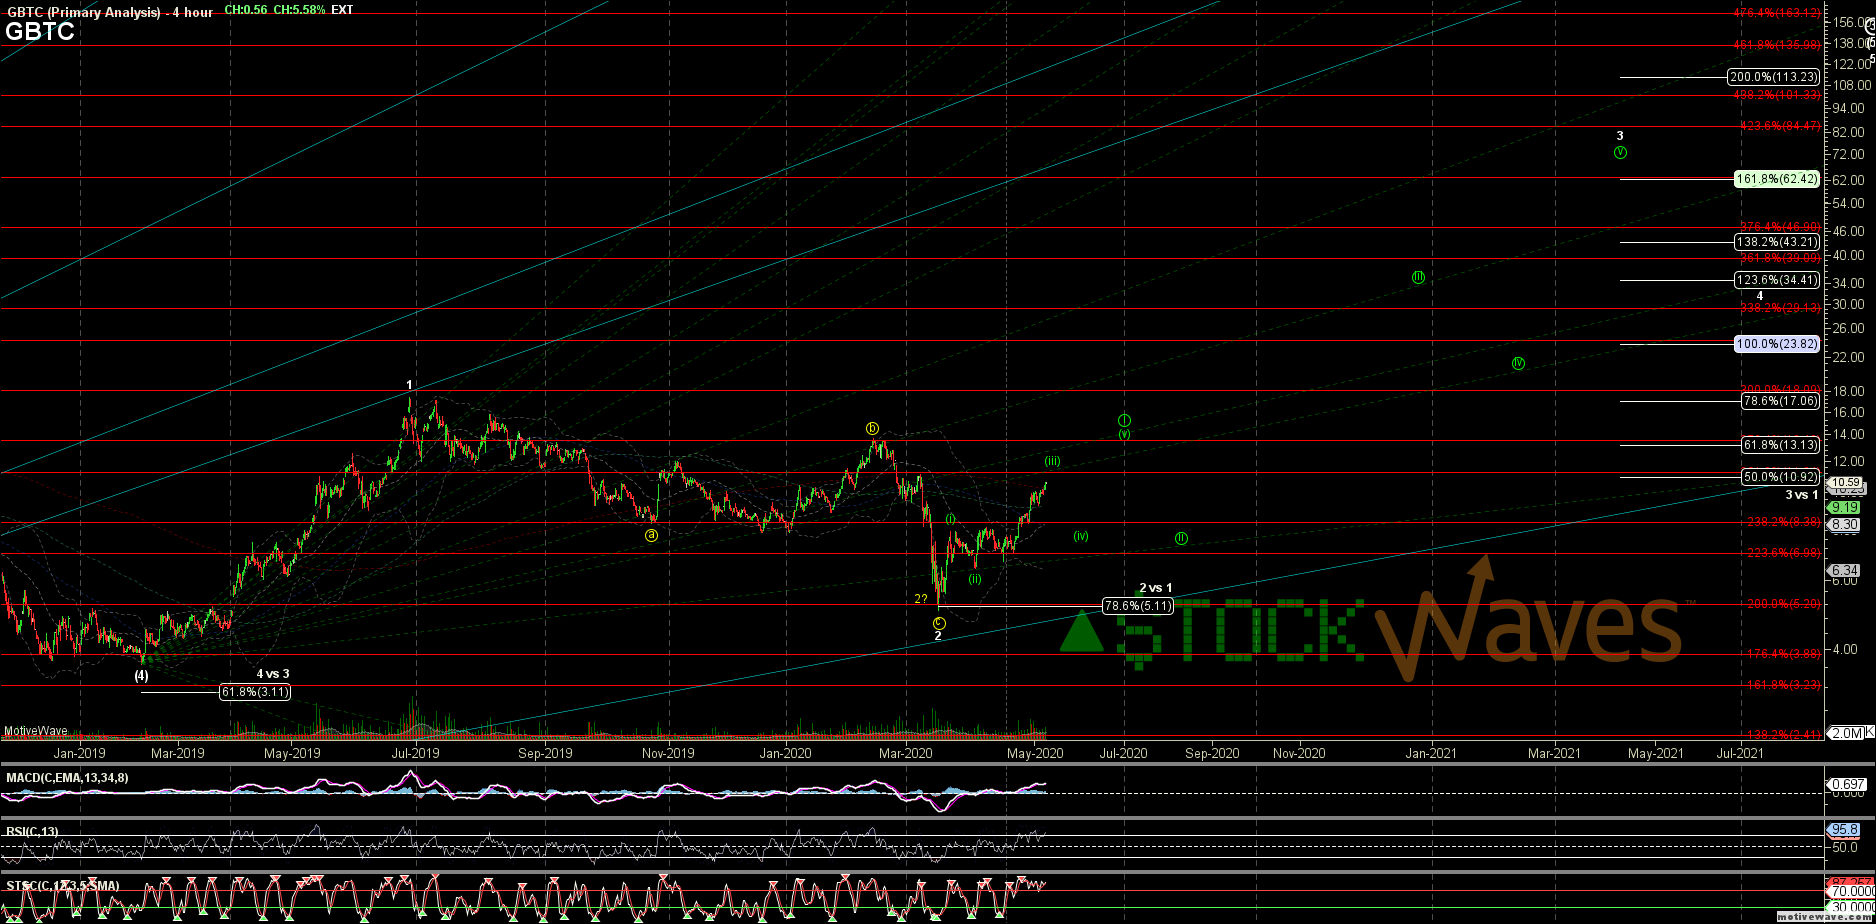
Task: Click the MACD value tag 0.697
Action: click(1846, 784)
